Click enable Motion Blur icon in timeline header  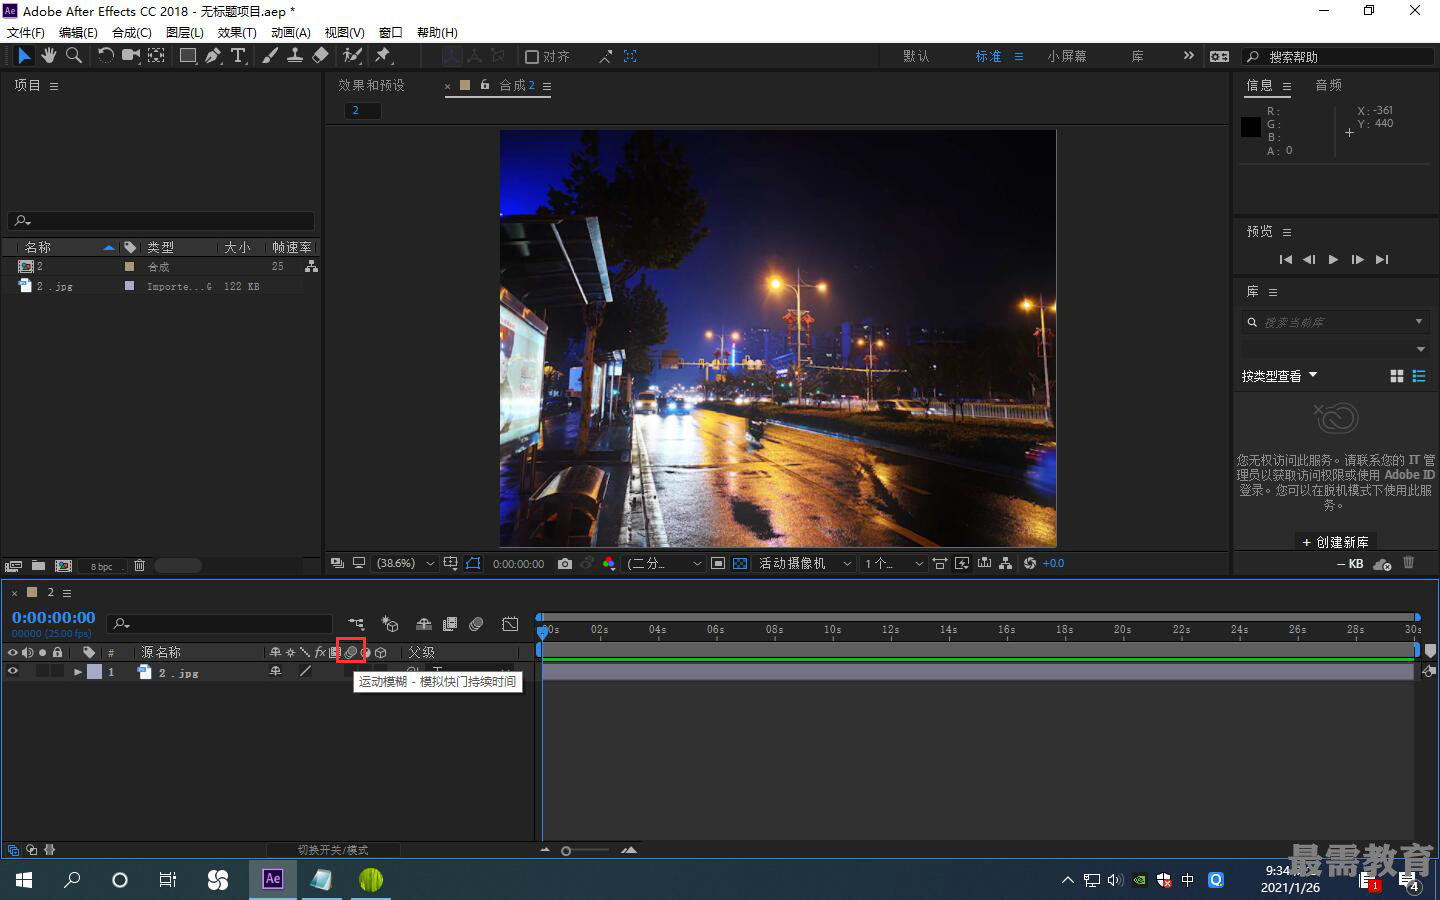[477, 624]
